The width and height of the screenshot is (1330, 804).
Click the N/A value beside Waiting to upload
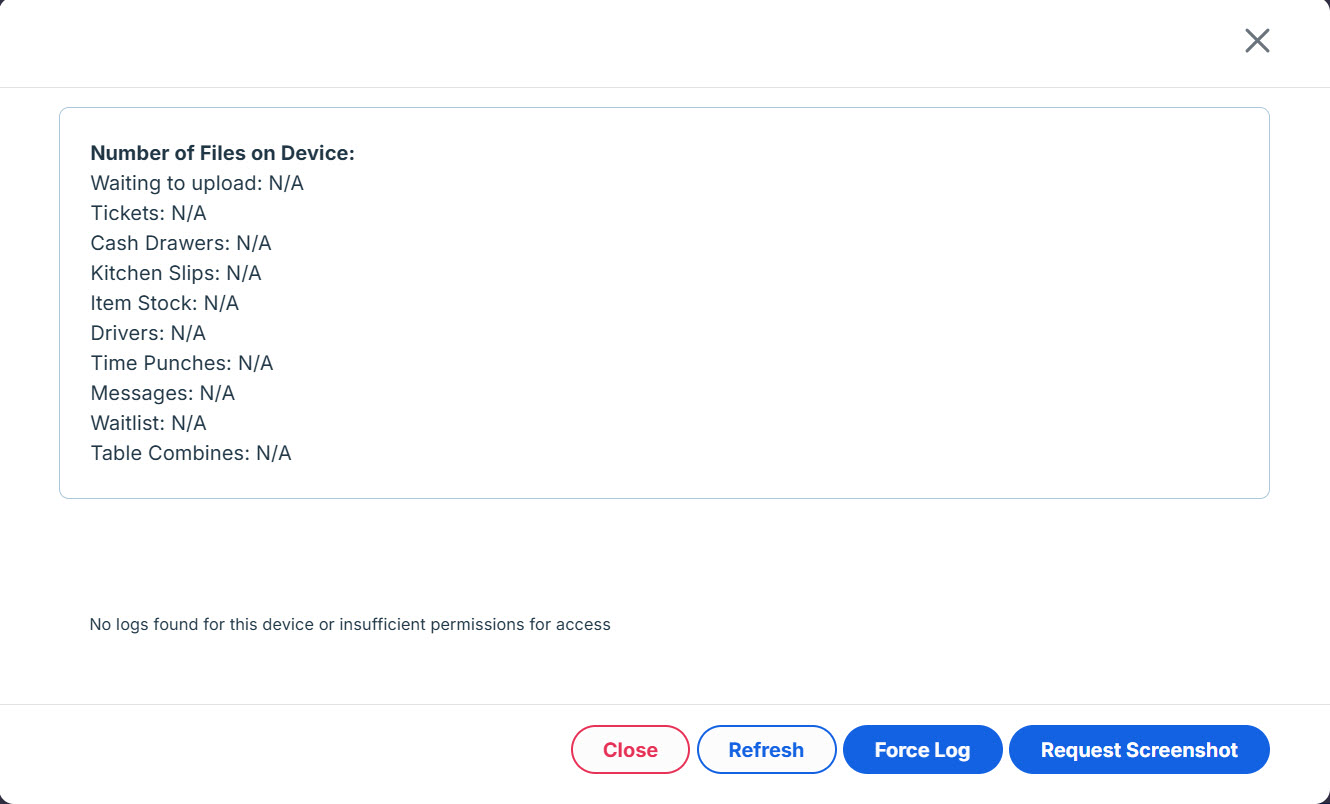(286, 183)
